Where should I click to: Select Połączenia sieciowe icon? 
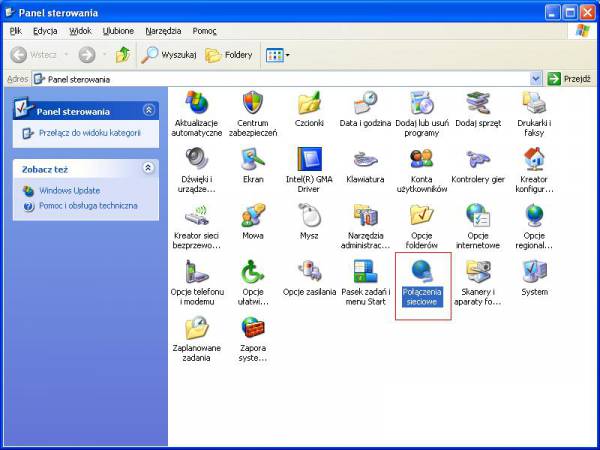(421, 271)
